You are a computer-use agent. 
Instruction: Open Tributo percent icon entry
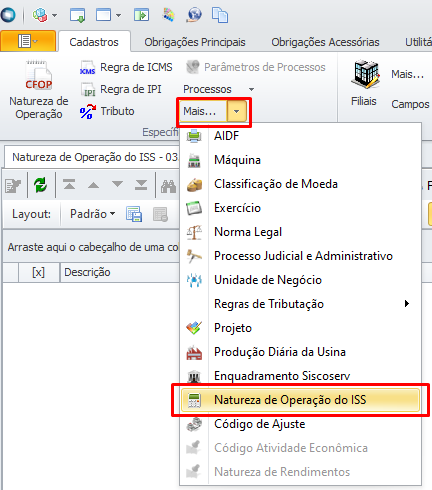pos(107,111)
